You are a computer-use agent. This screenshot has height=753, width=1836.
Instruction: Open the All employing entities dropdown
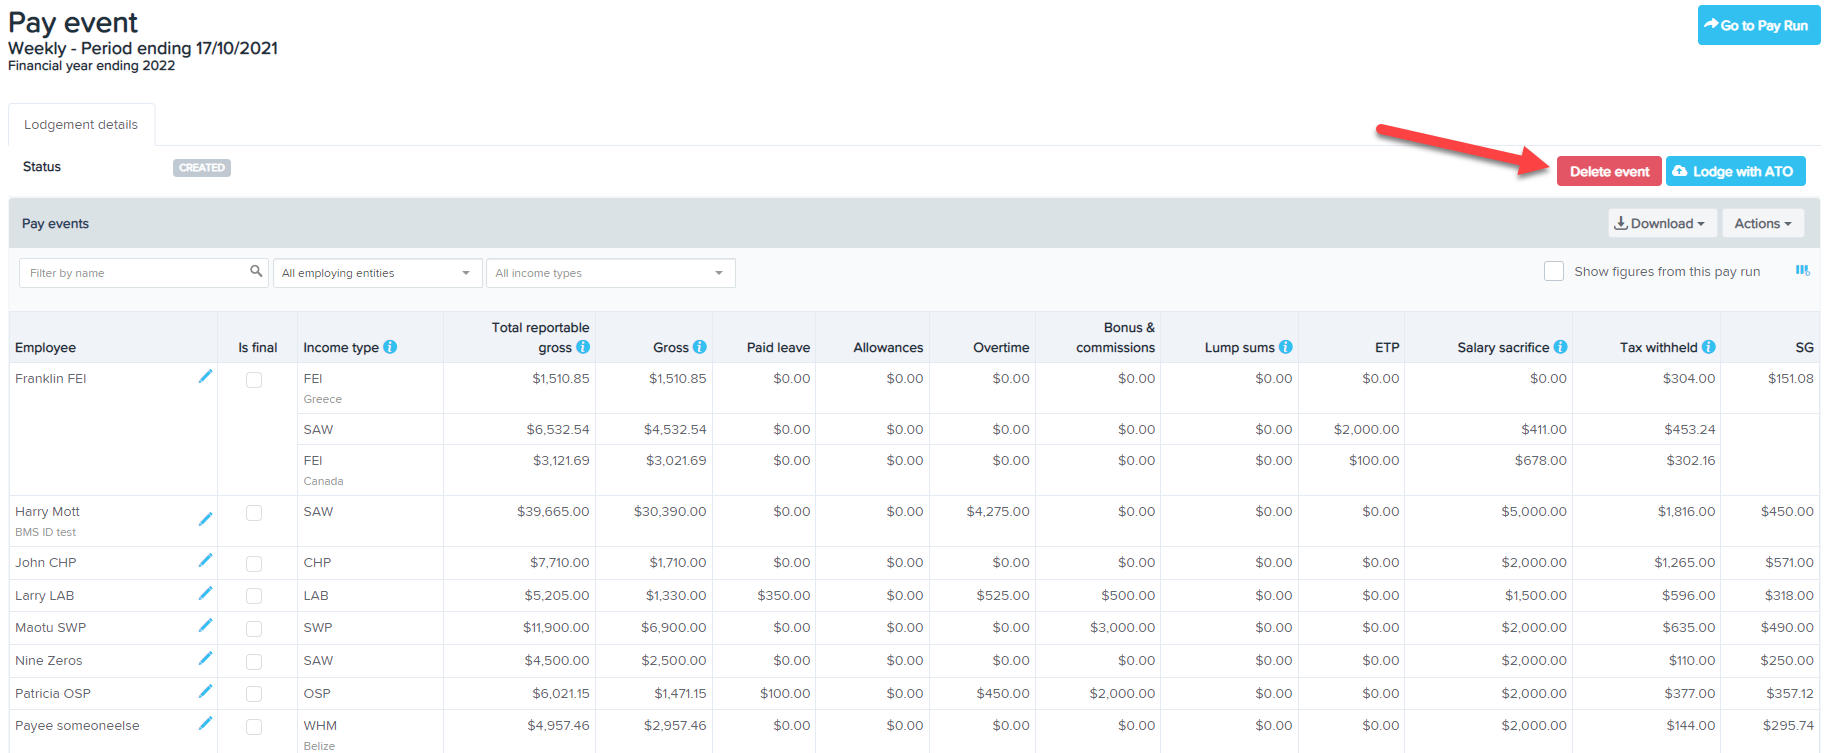pyautogui.click(x=375, y=273)
